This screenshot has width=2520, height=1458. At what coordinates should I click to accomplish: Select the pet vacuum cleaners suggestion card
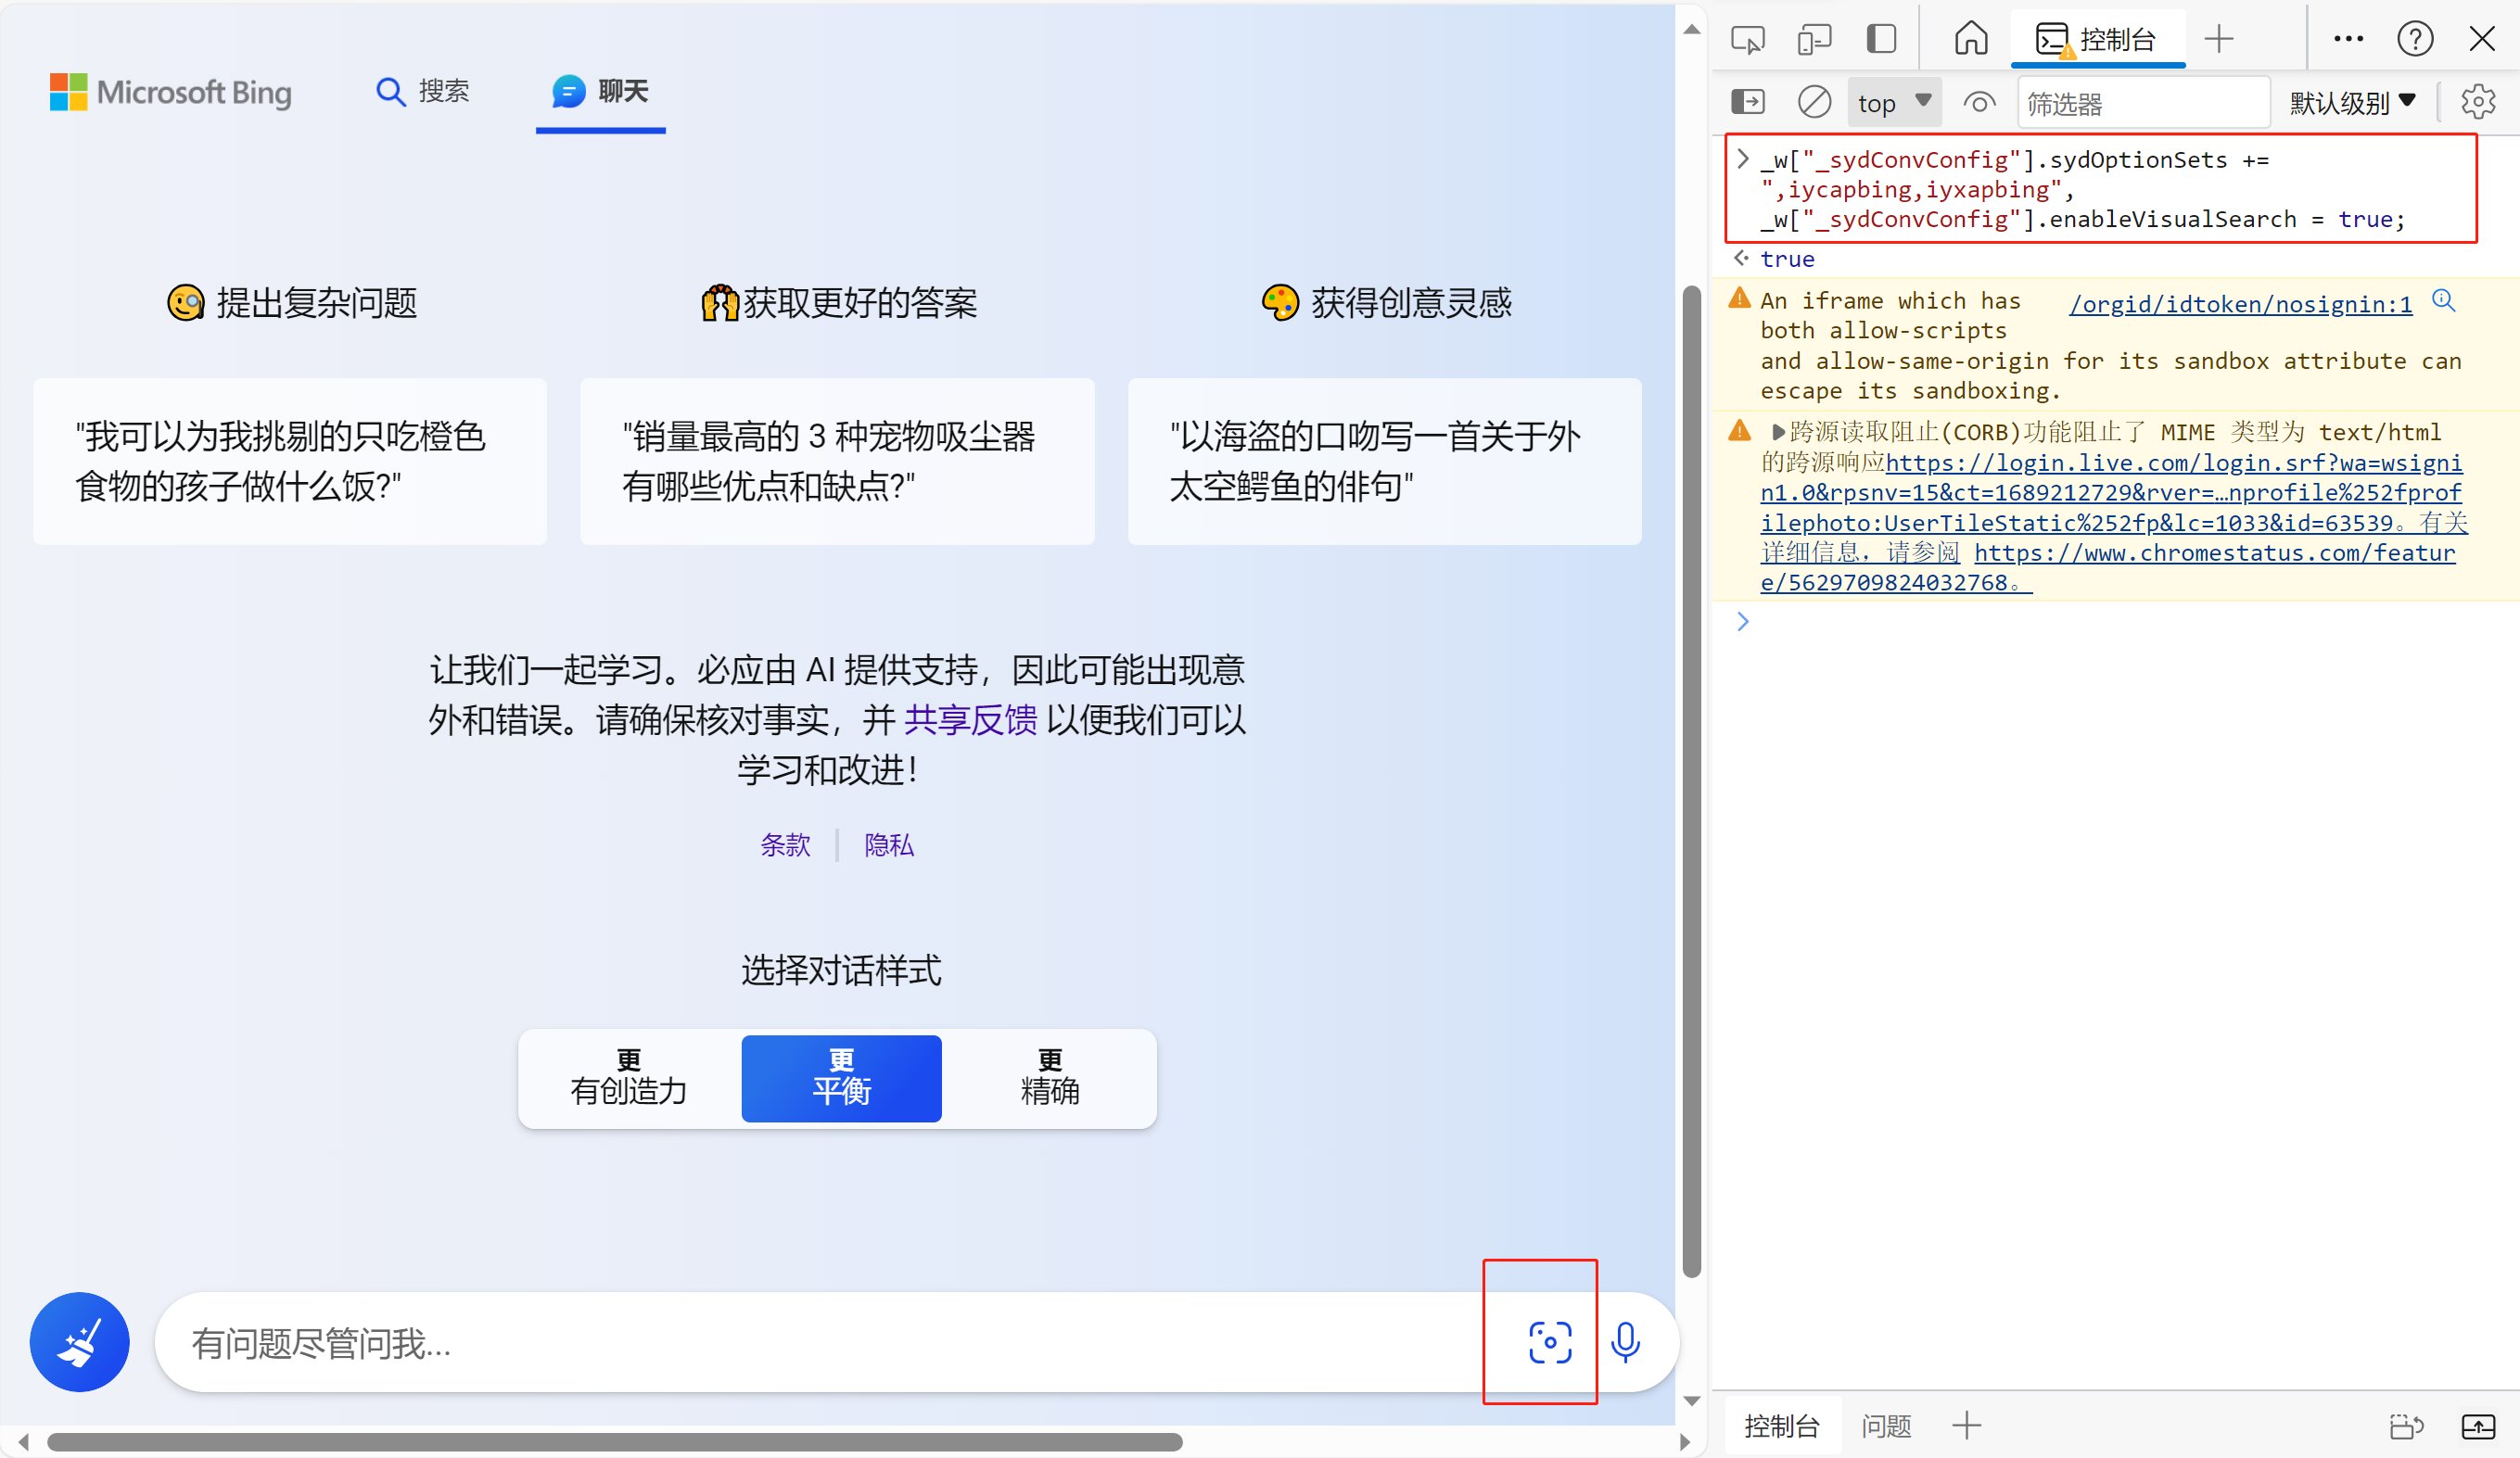[837, 461]
